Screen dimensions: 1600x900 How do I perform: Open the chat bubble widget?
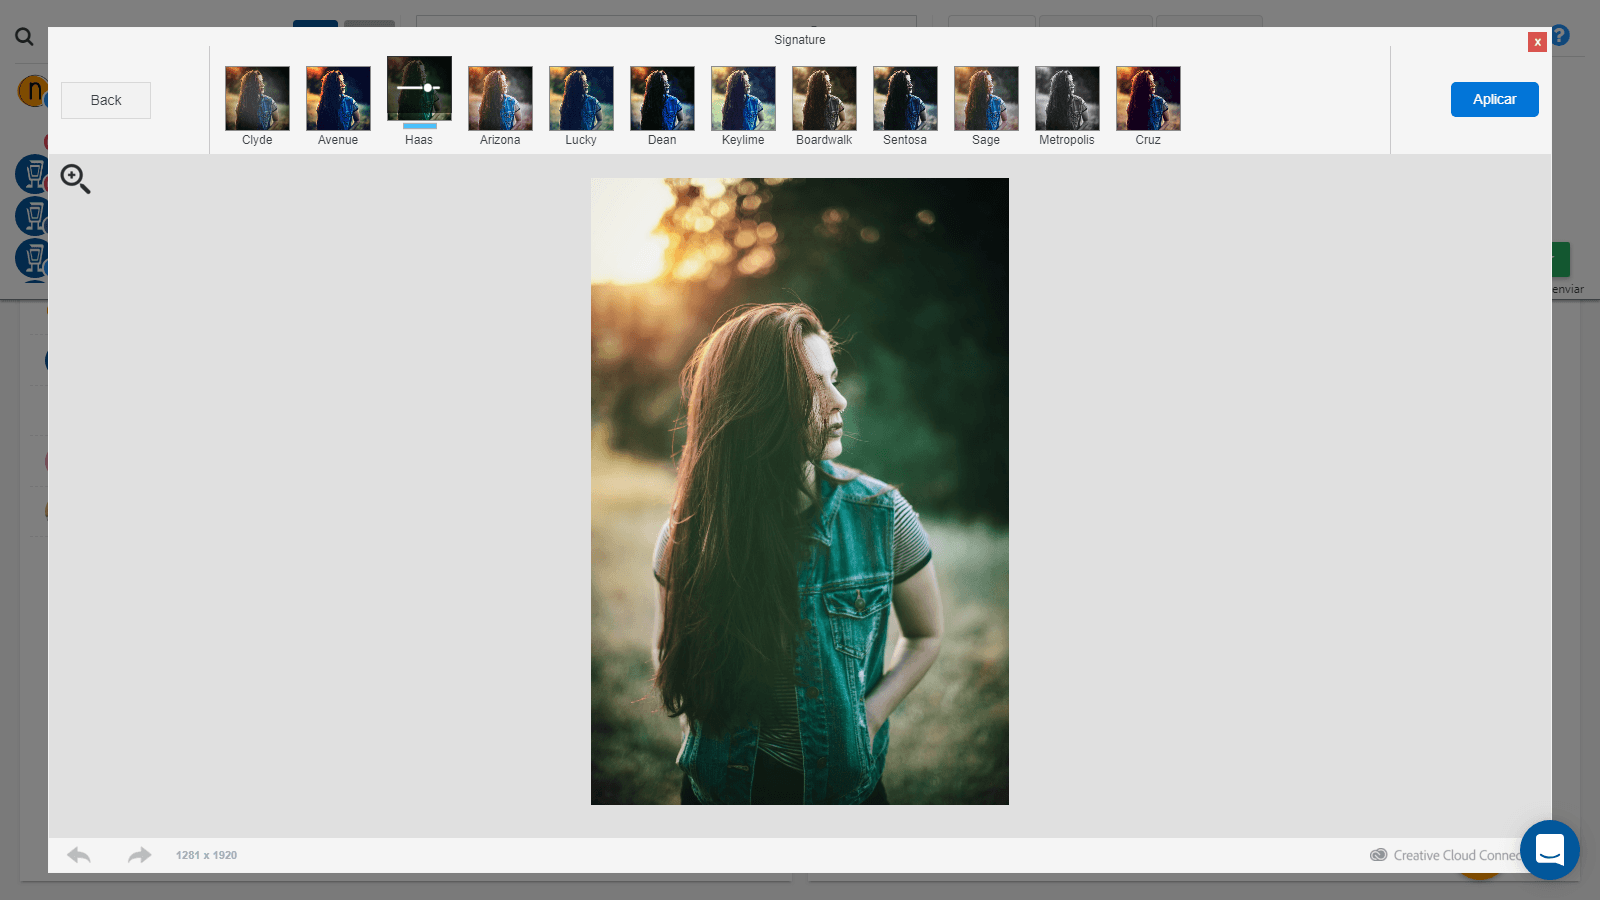(1549, 850)
